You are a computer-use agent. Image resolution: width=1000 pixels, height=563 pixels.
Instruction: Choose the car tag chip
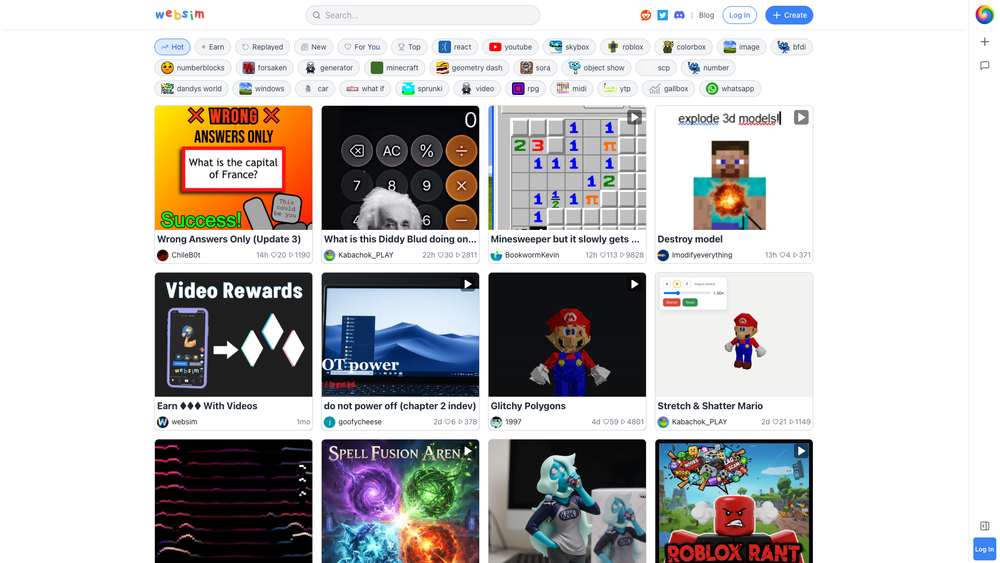[x=315, y=89]
